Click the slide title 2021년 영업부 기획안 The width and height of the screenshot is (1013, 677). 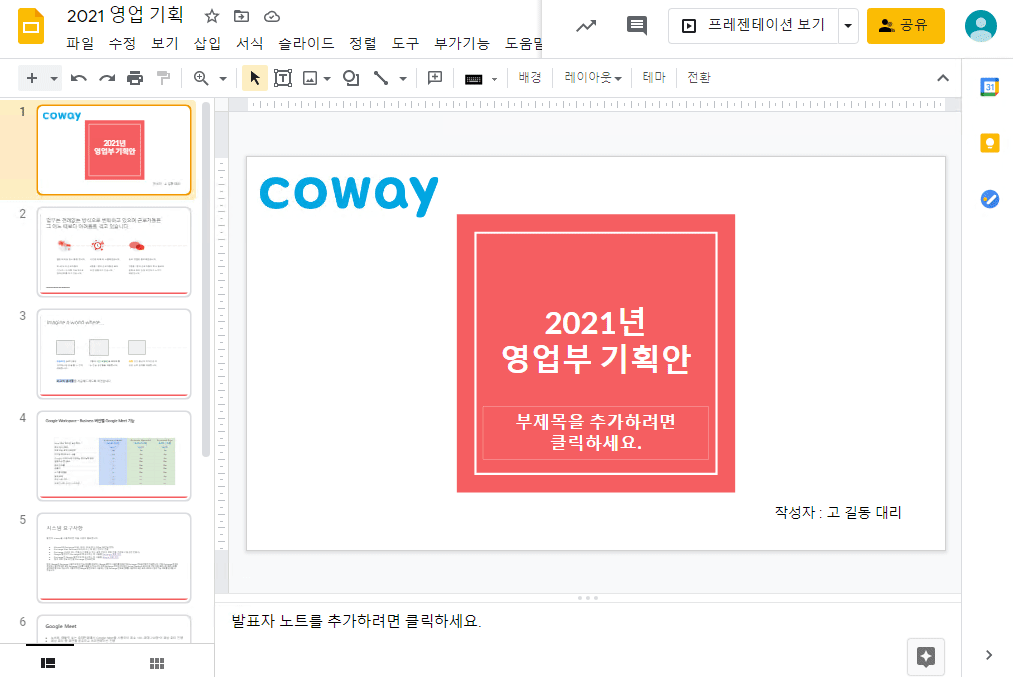point(596,340)
